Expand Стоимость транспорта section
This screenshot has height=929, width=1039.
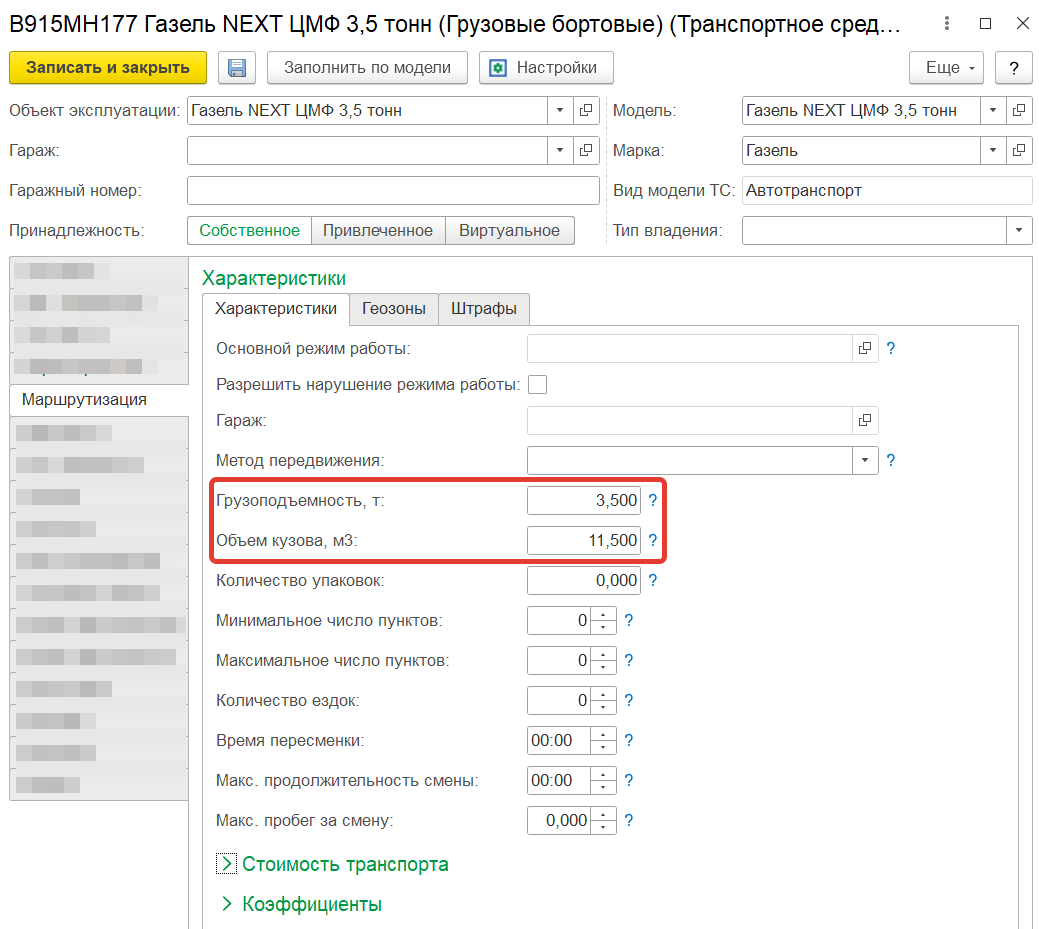click(227, 864)
